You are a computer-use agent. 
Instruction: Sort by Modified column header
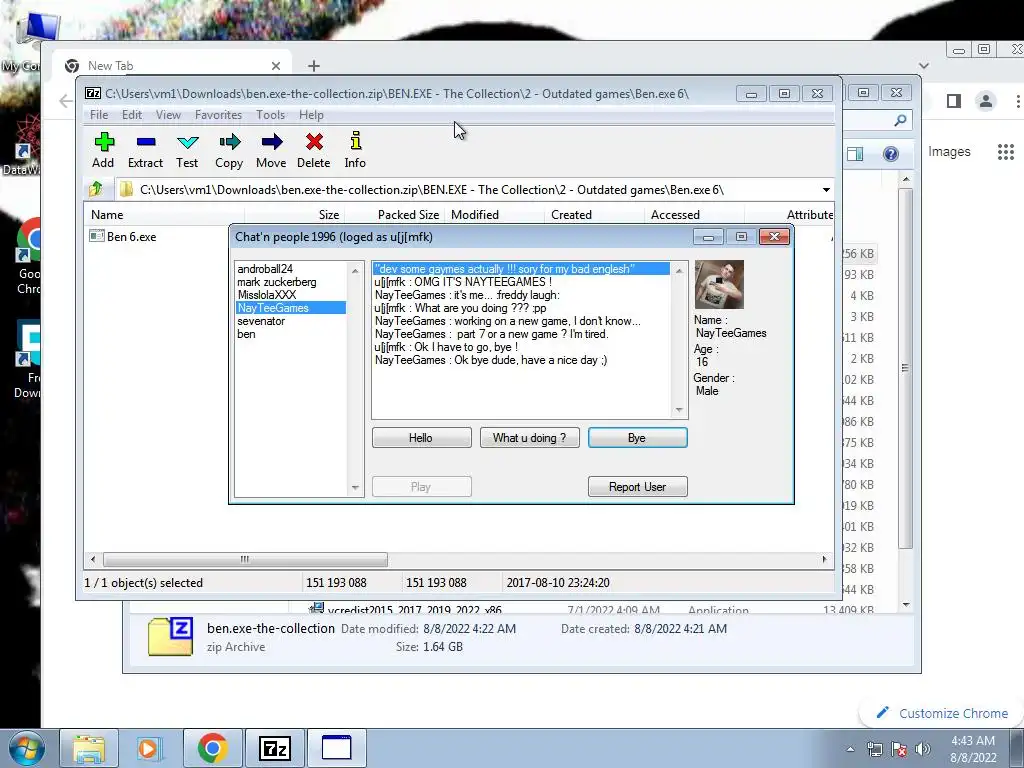pos(494,214)
